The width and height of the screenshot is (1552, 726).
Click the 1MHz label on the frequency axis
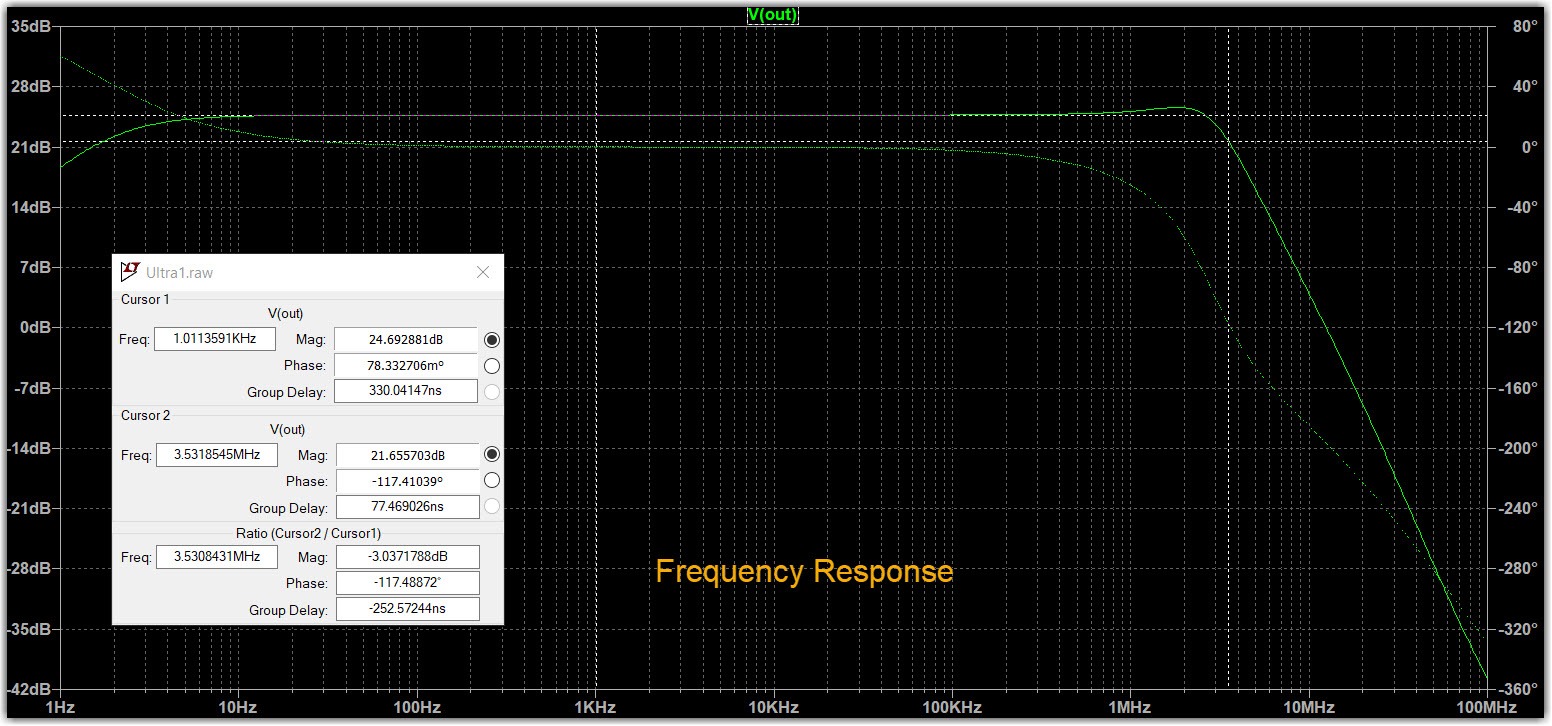(x=1130, y=708)
